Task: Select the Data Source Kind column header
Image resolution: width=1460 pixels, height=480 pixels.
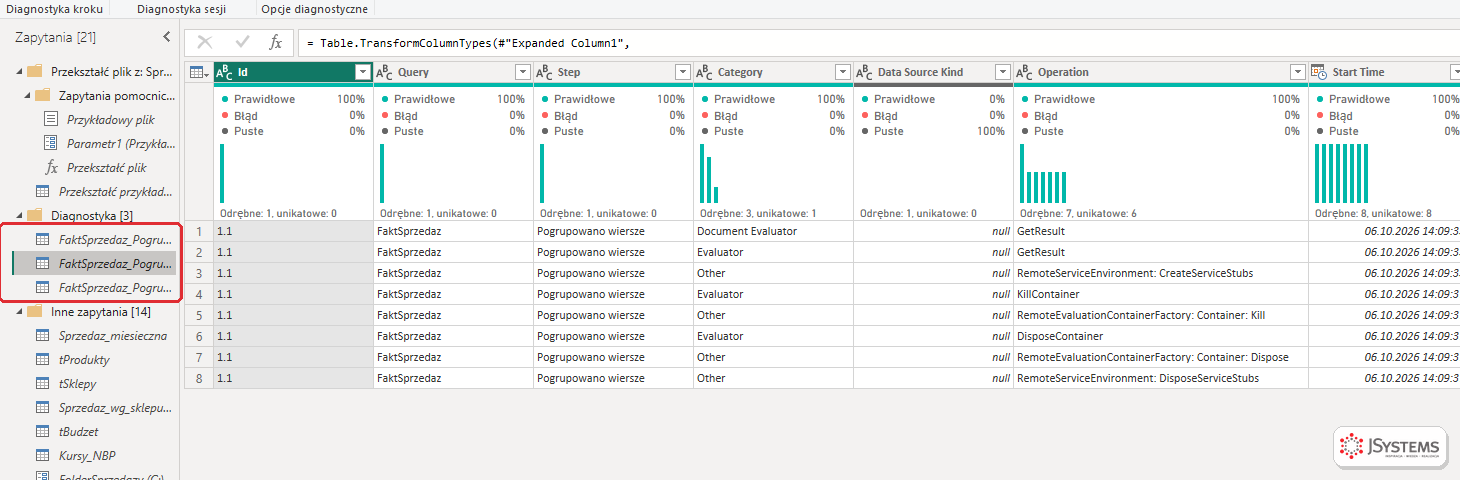Action: tap(933, 72)
